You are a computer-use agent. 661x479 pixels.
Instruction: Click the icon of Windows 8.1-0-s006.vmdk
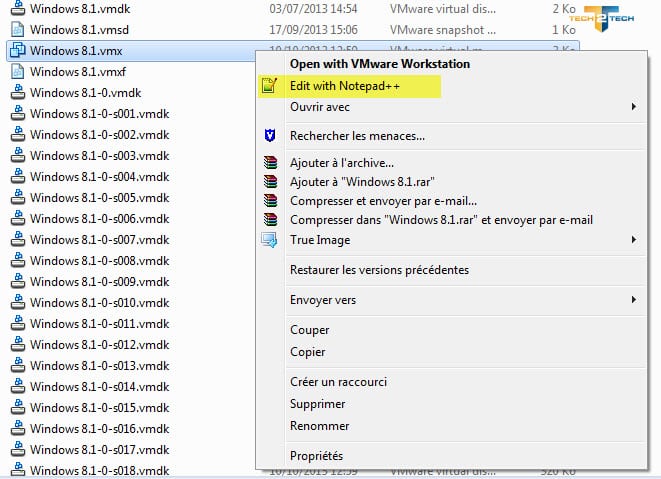coord(17,218)
